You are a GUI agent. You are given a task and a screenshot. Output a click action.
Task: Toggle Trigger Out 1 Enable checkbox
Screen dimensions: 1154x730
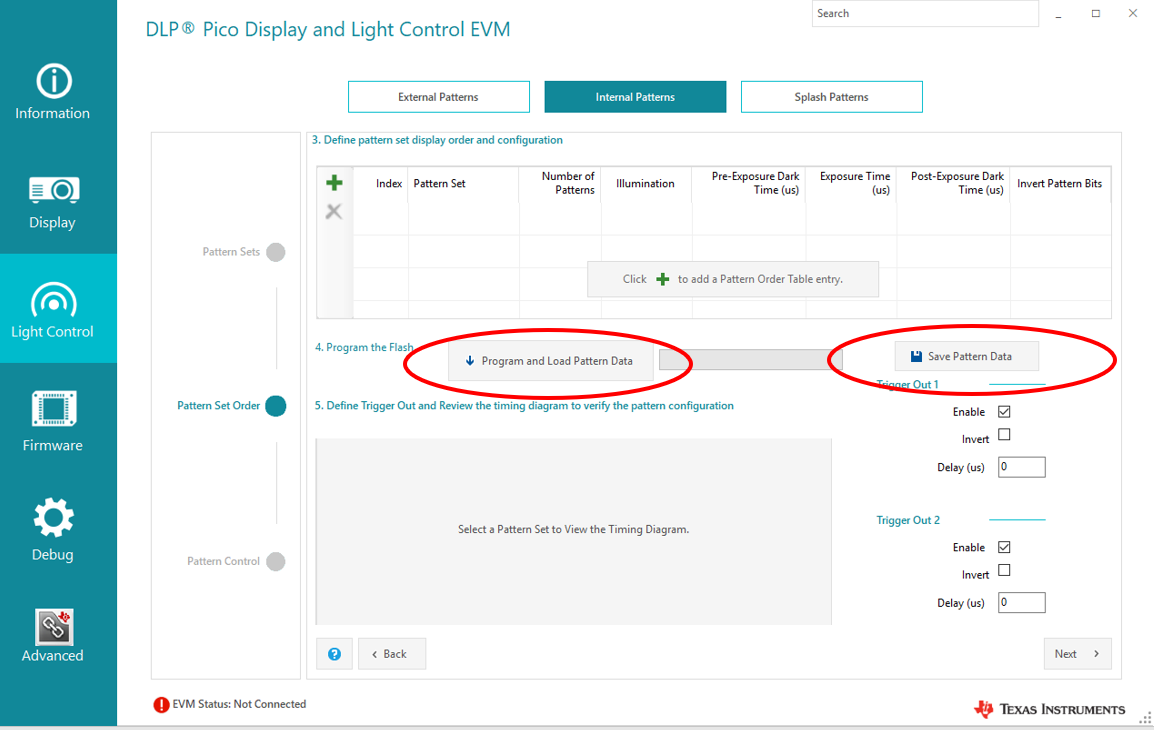(x=1004, y=411)
